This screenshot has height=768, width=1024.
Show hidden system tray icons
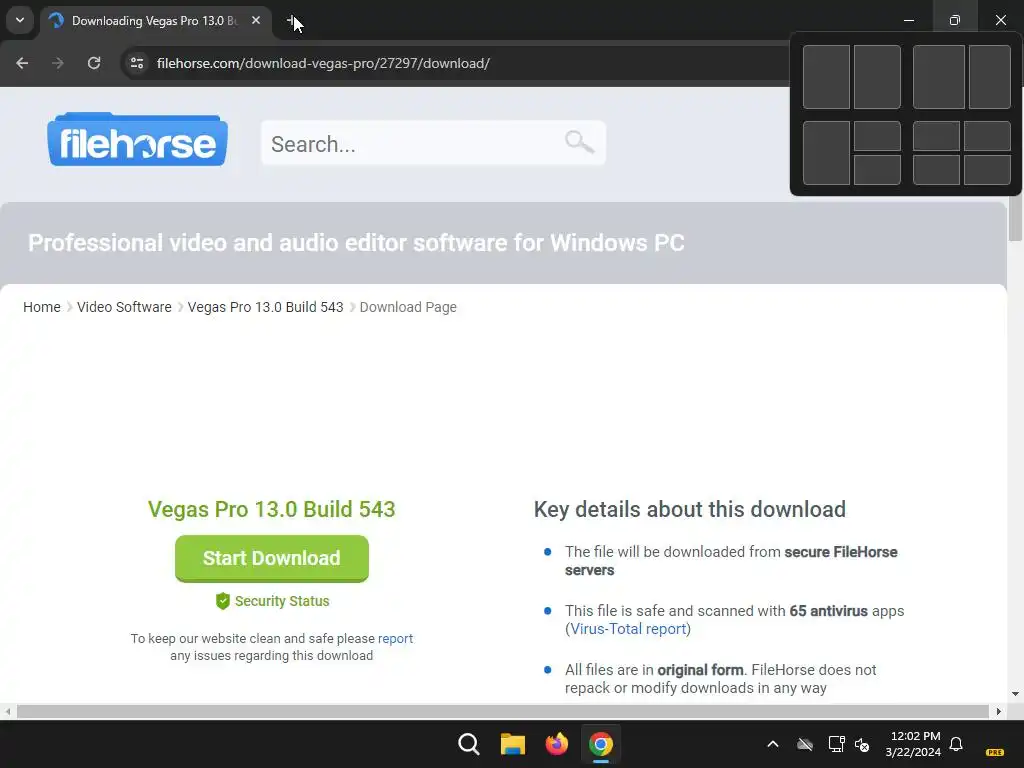[x=773, y=744]
